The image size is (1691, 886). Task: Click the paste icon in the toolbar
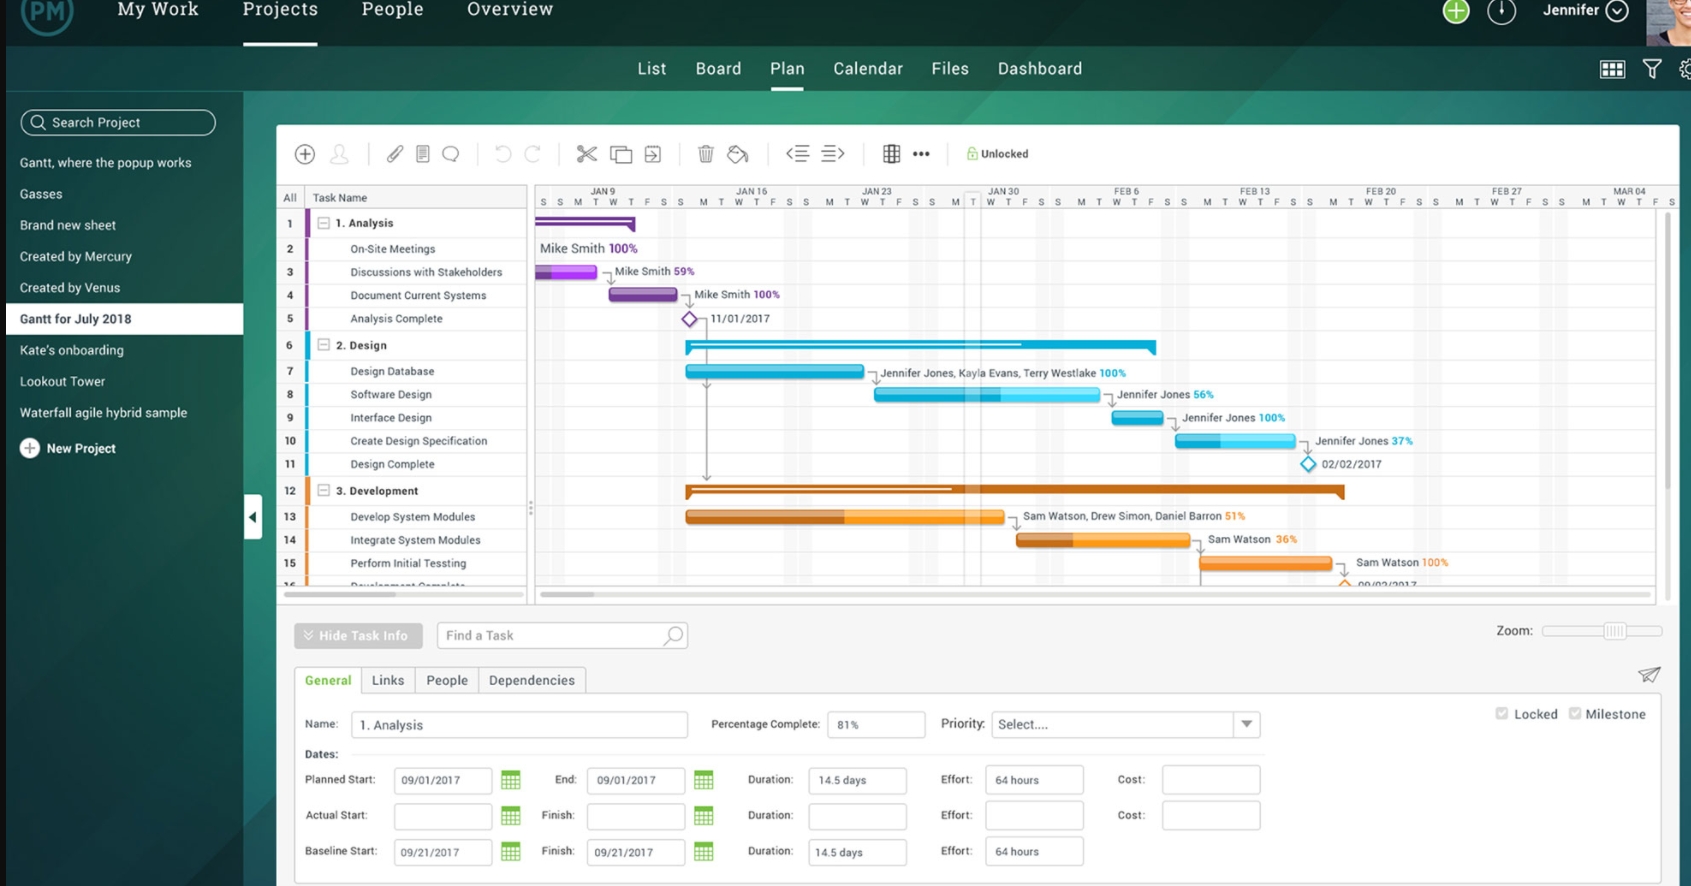click(653, 154)
